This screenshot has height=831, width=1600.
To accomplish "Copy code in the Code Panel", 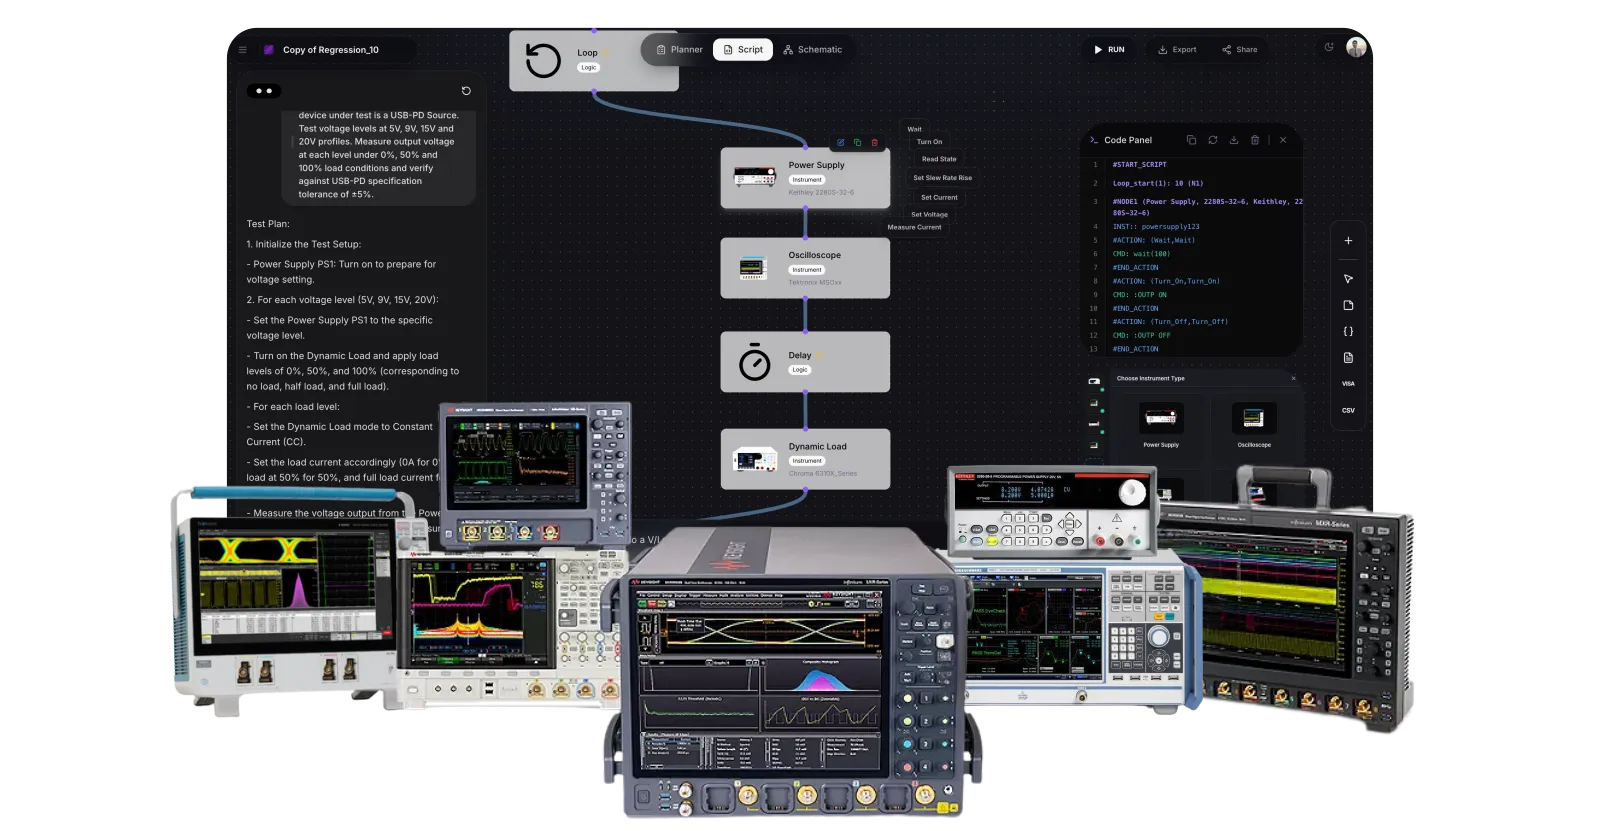I will pyautogui.click(x=1191, y=140).
